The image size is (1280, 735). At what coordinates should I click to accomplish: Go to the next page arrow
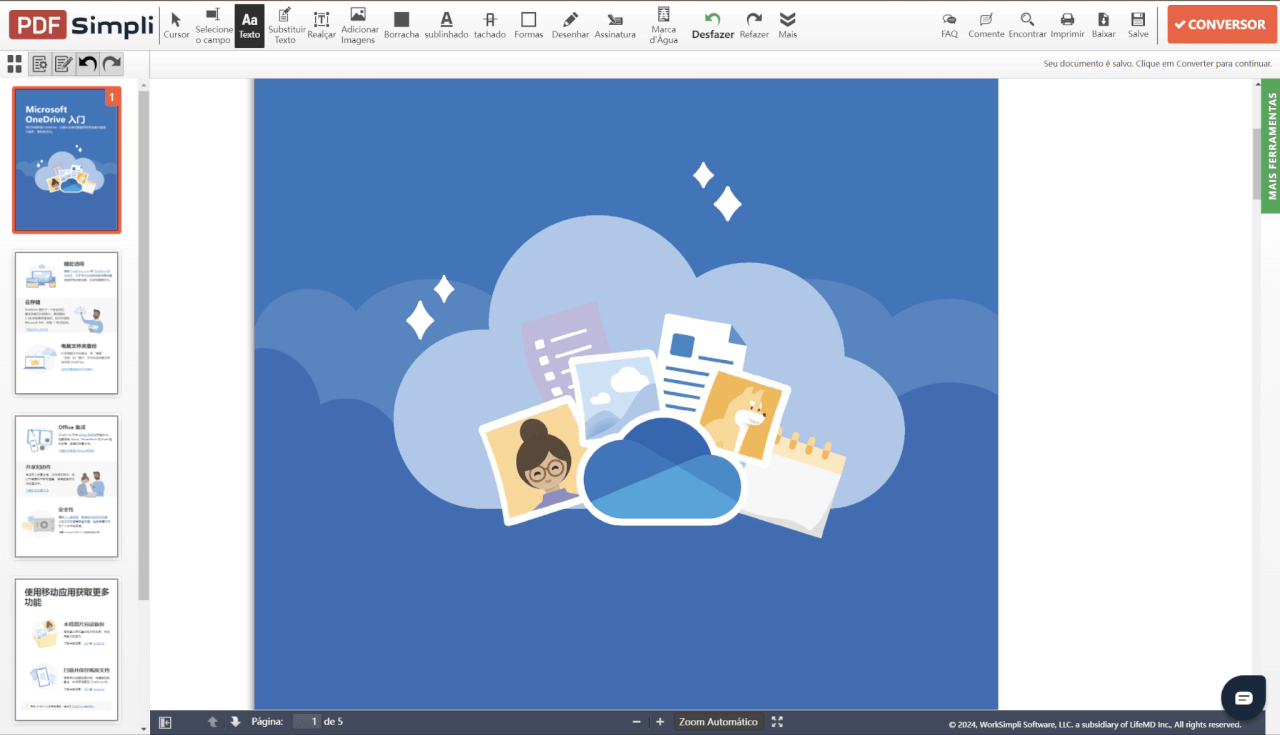point(235,722)
